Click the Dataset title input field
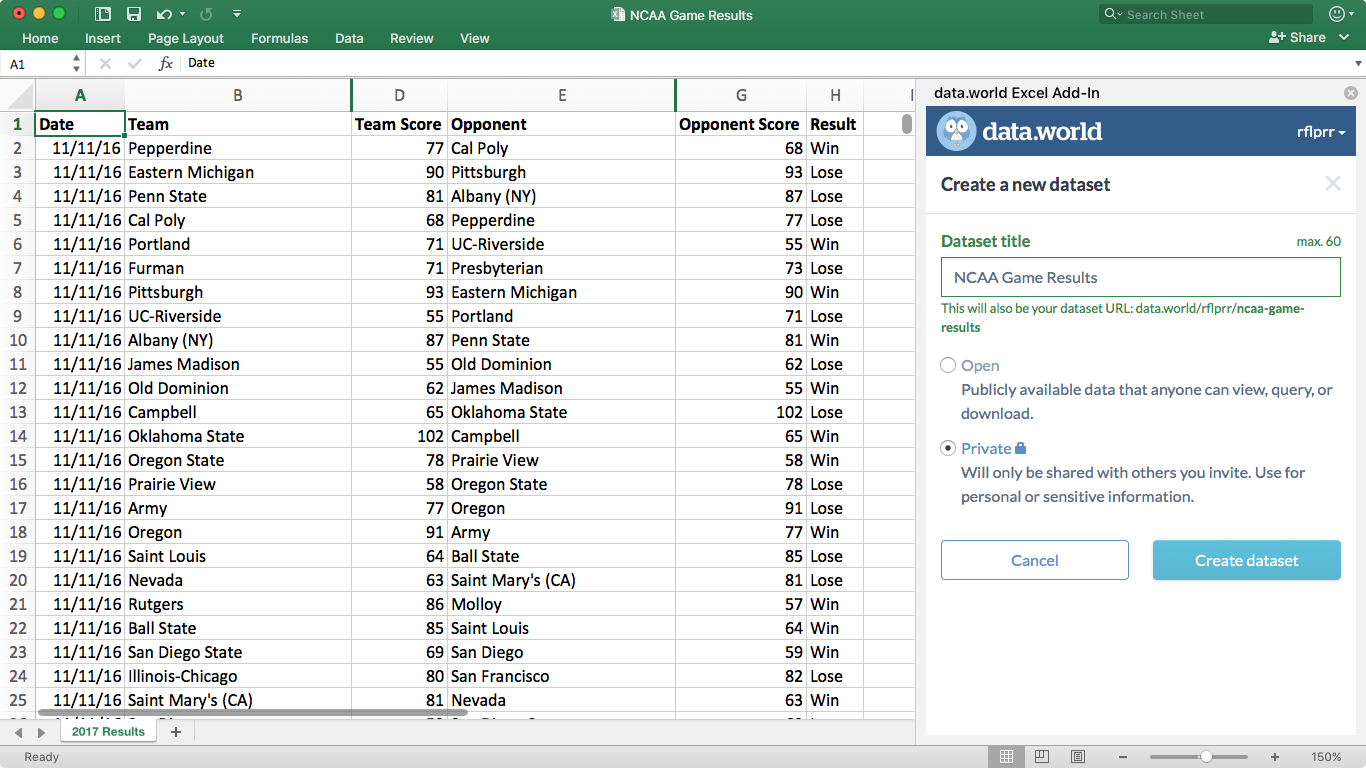 (1140, 277)
